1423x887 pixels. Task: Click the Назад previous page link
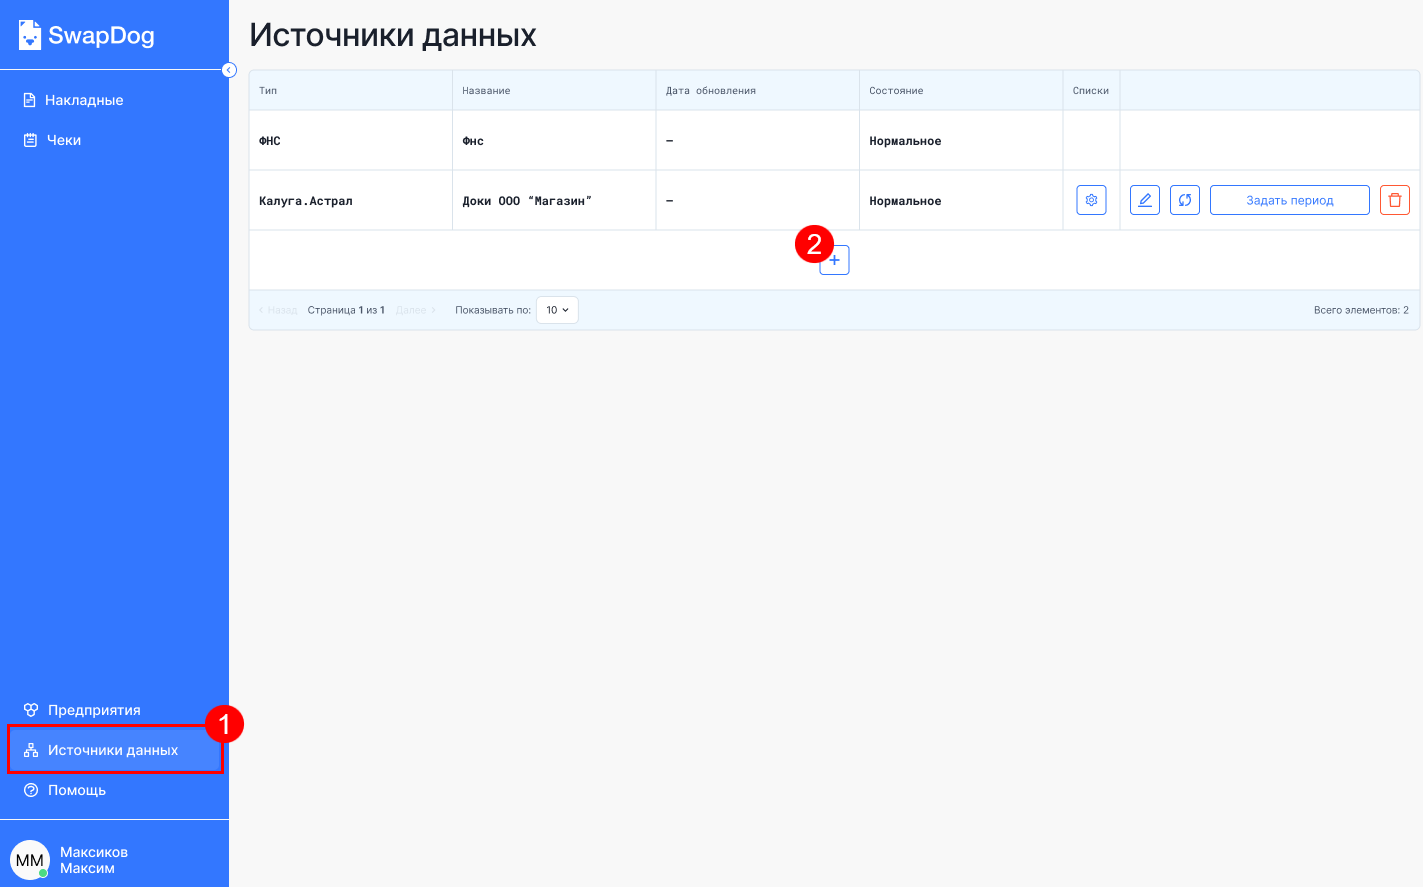click(x=279, y=310)
